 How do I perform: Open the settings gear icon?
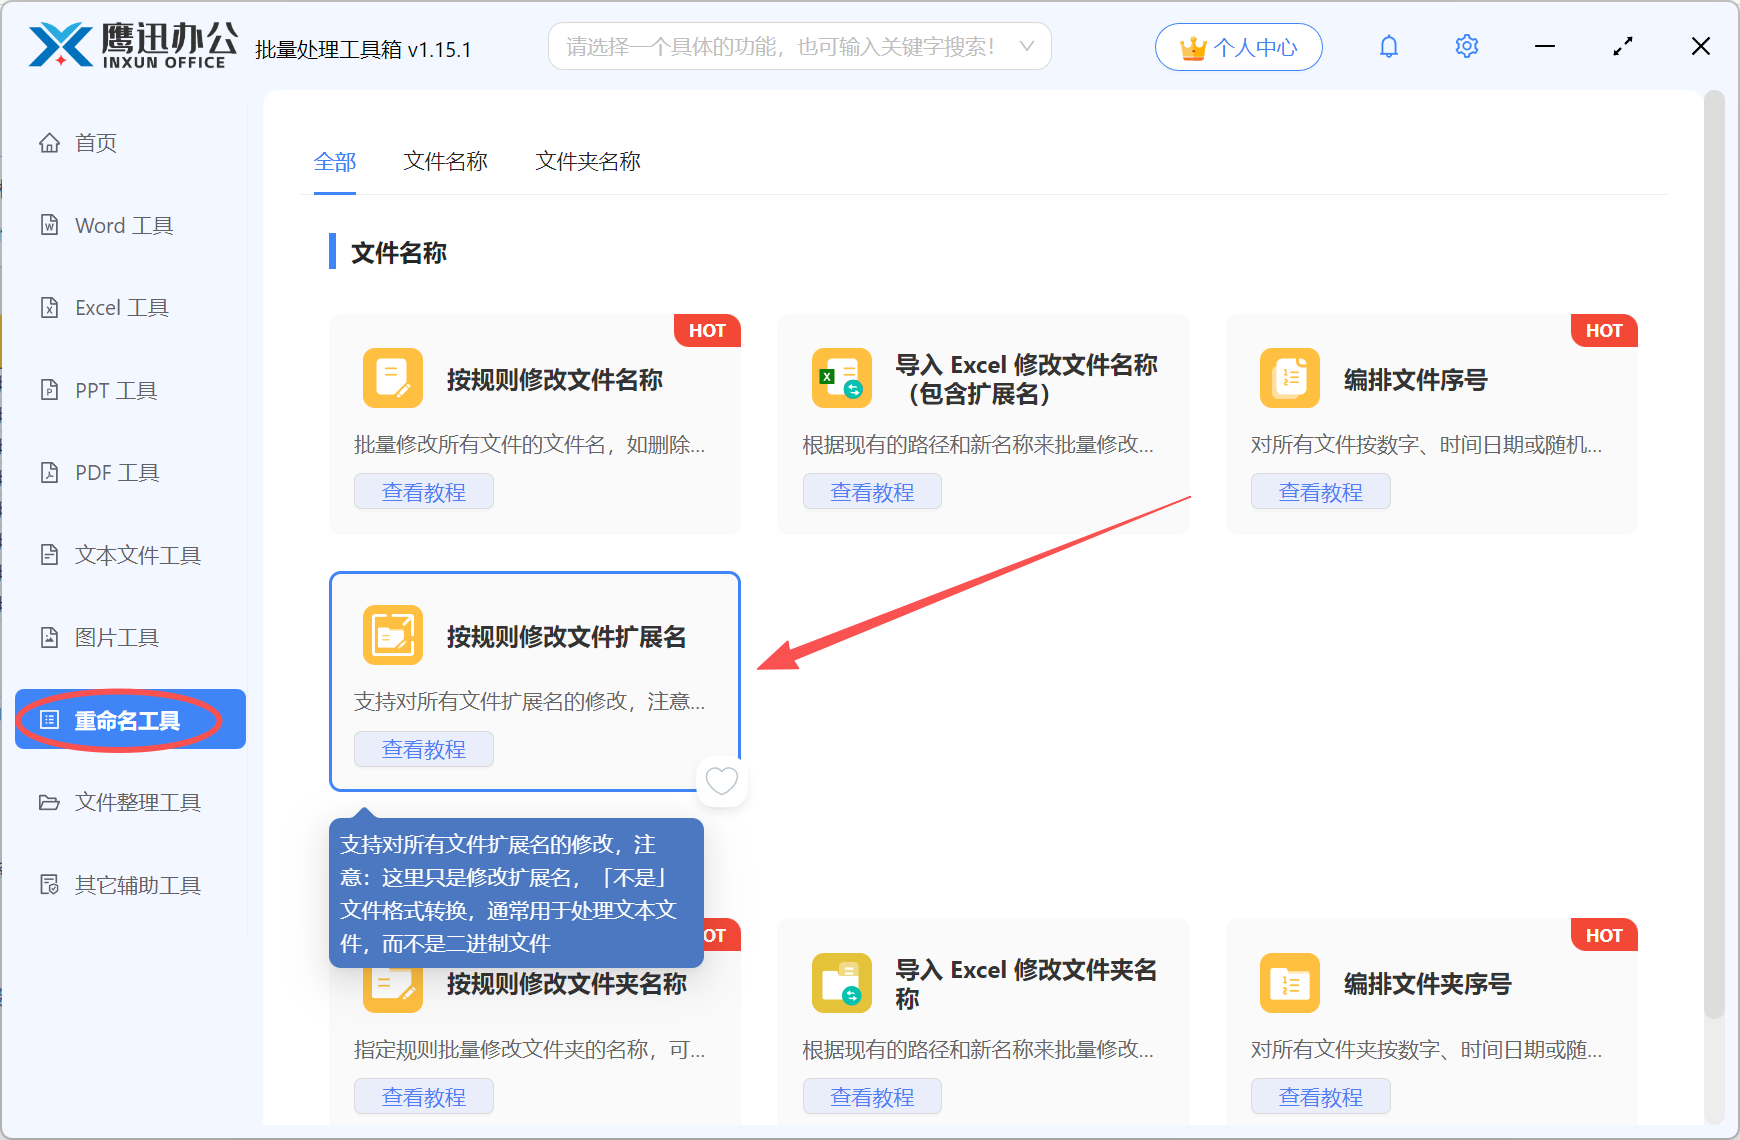click(1467, 46)
